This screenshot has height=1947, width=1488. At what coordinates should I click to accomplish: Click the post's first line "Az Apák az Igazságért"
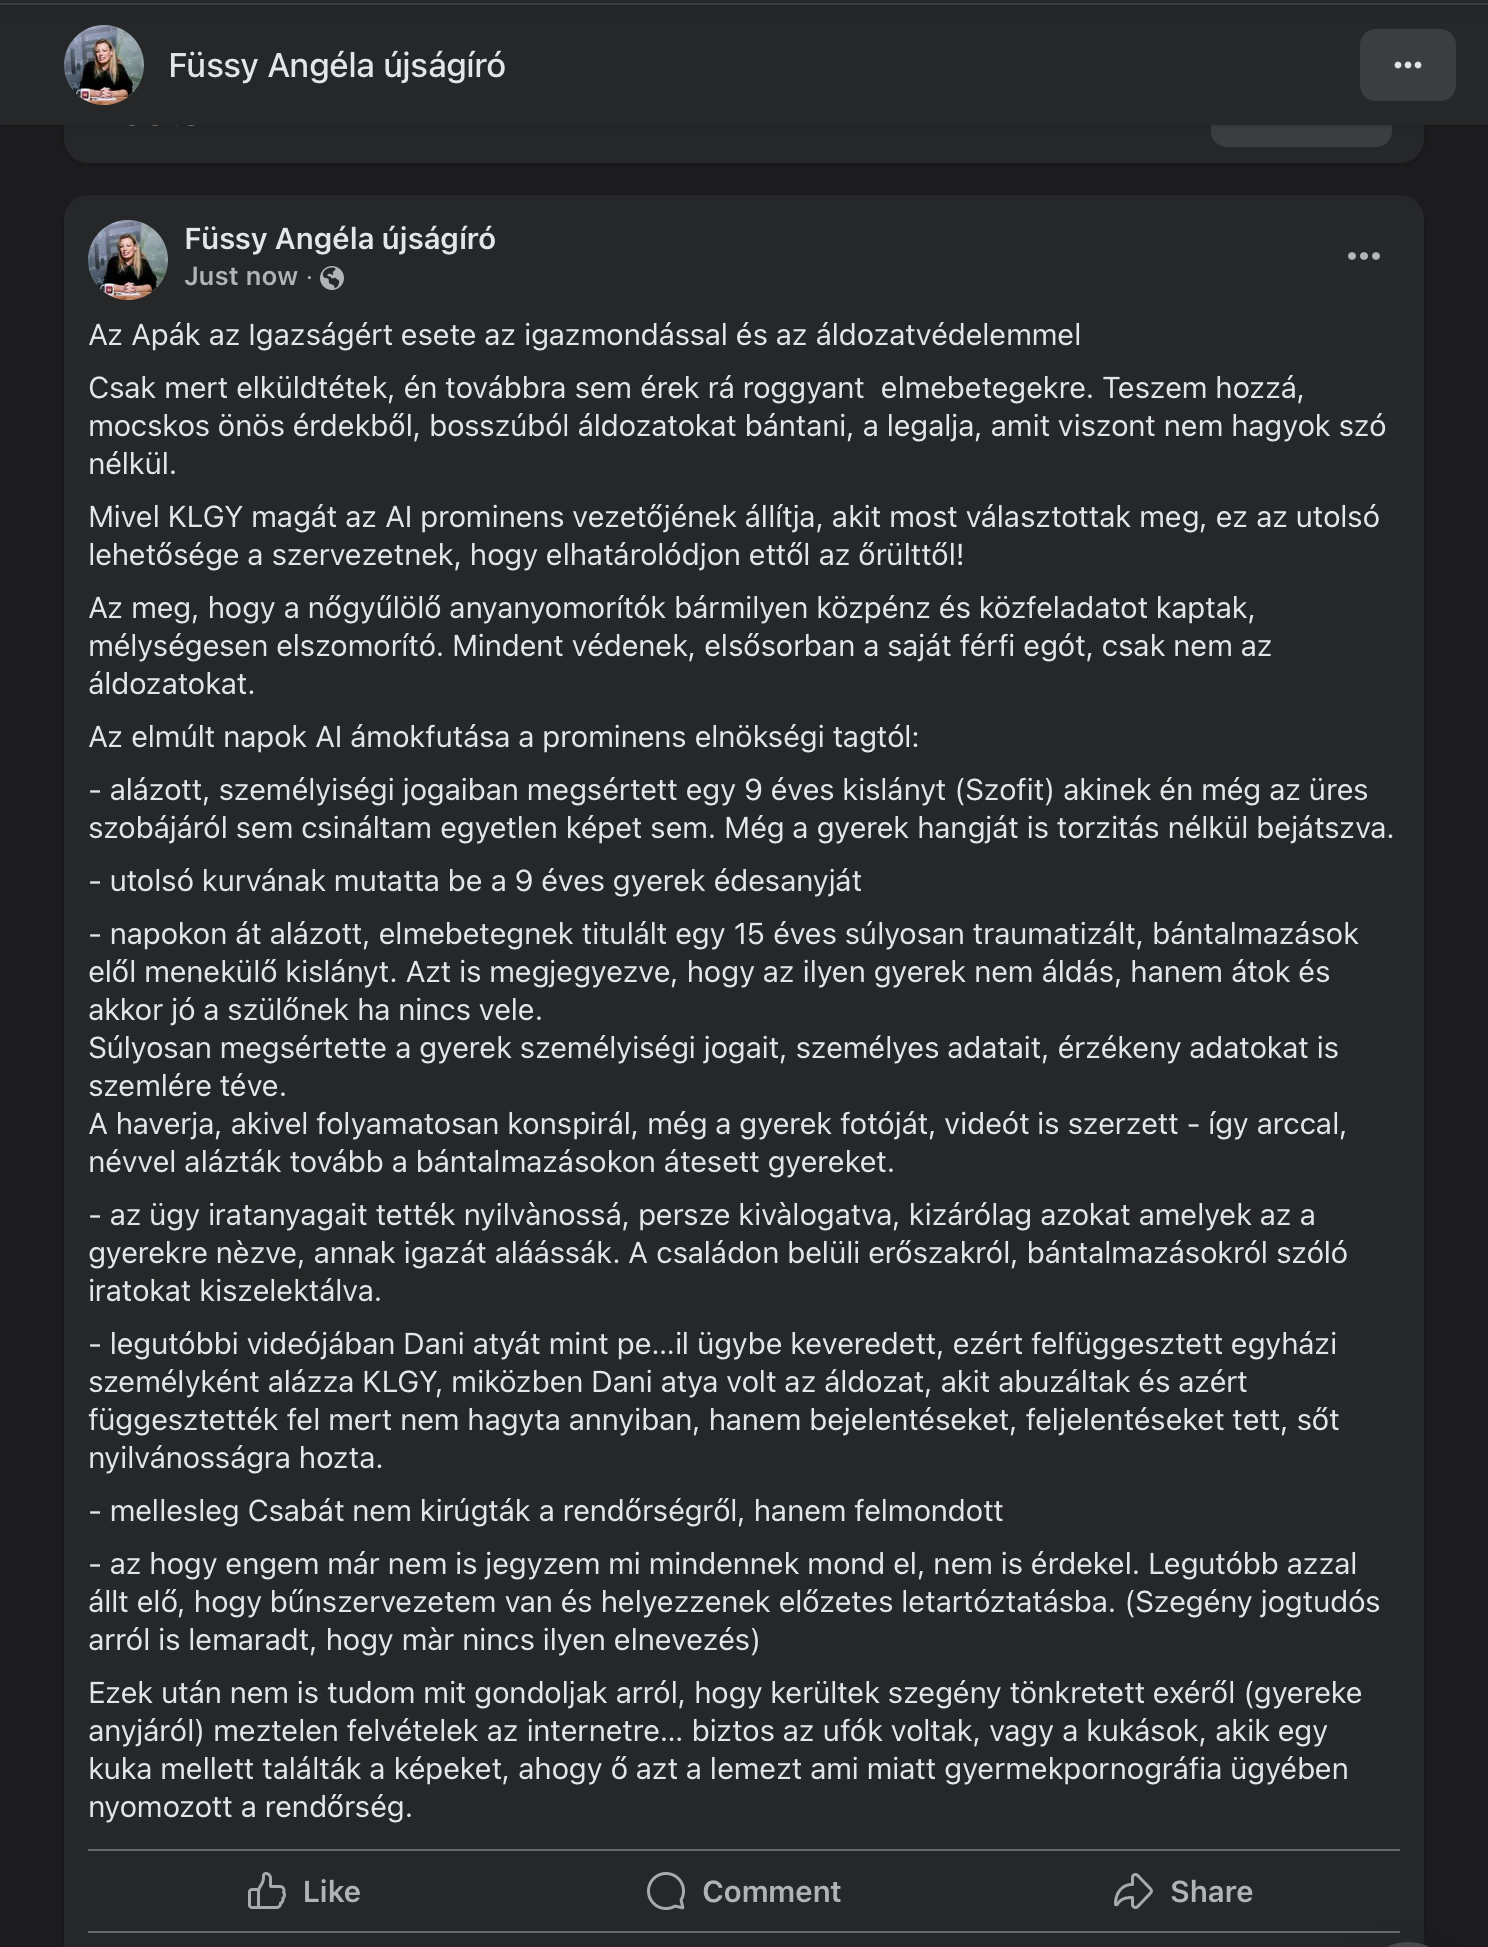[584, 335]
